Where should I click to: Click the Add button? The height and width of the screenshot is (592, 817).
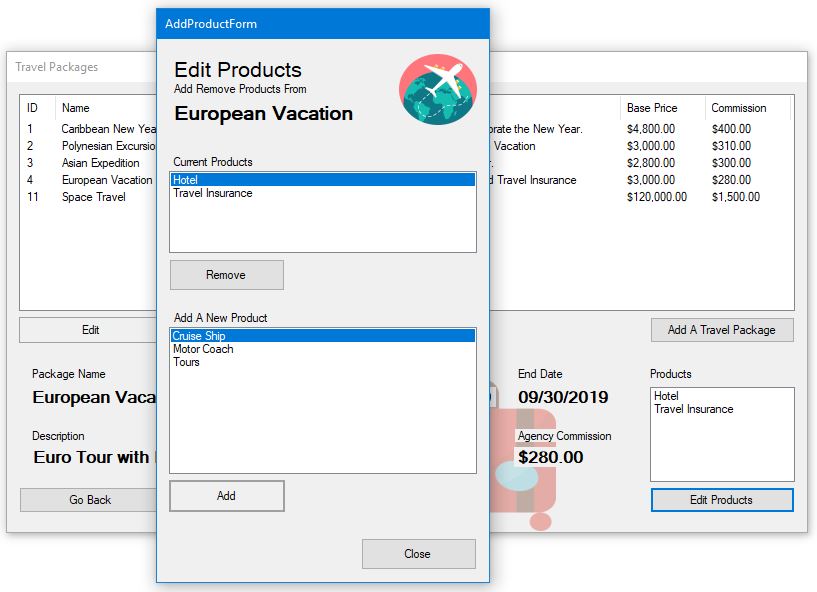click(x=227, y=496)
